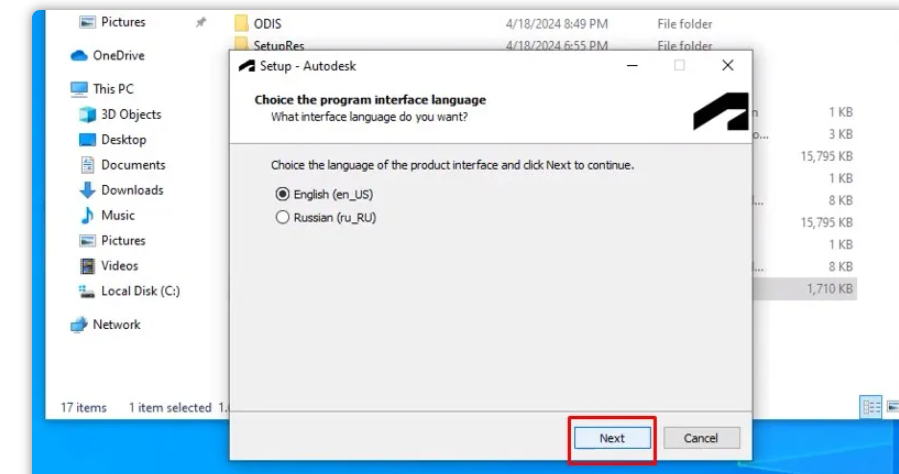Select the This PC icon
Screen dimensions: 899x474
79,88
